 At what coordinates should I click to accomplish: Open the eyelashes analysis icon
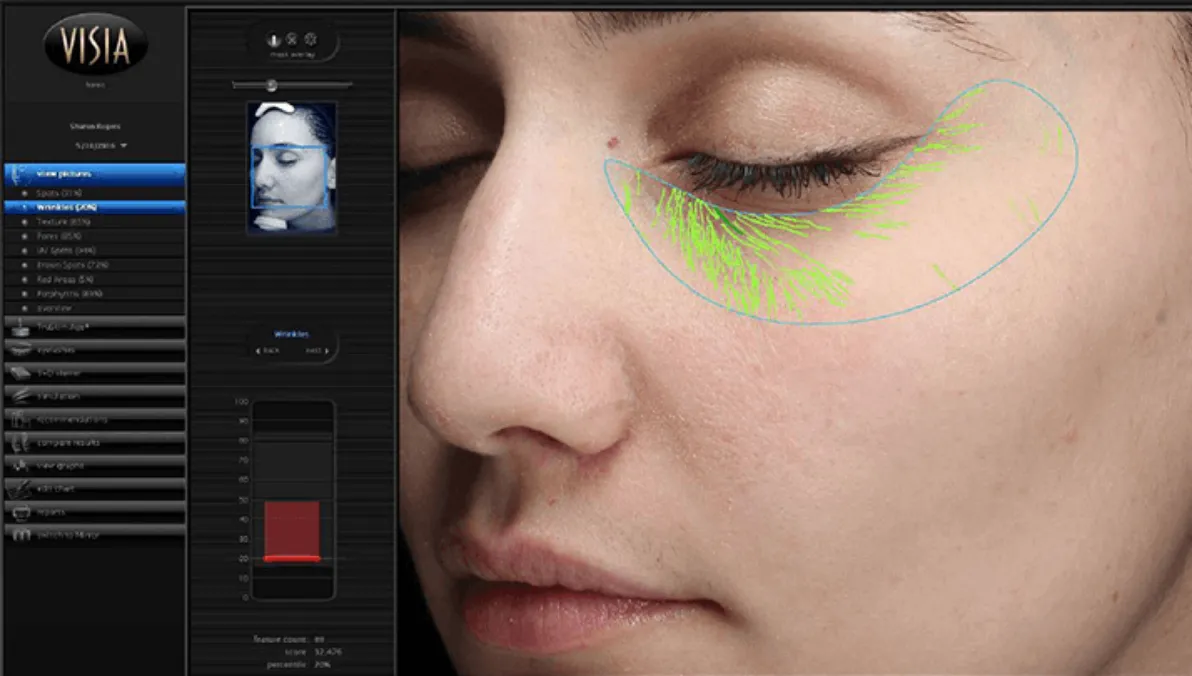click(x=22, y=351)
